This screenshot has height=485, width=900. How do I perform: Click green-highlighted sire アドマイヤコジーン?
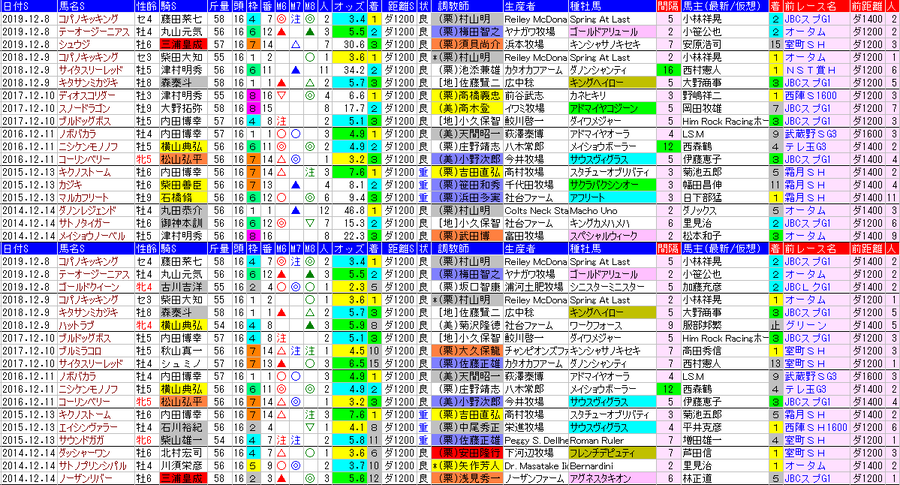click(603, 108)
